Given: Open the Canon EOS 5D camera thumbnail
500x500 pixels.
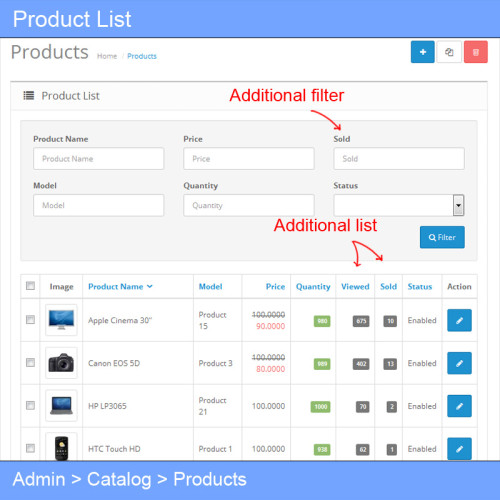Looking at the screenshot, I should point(61,363).
